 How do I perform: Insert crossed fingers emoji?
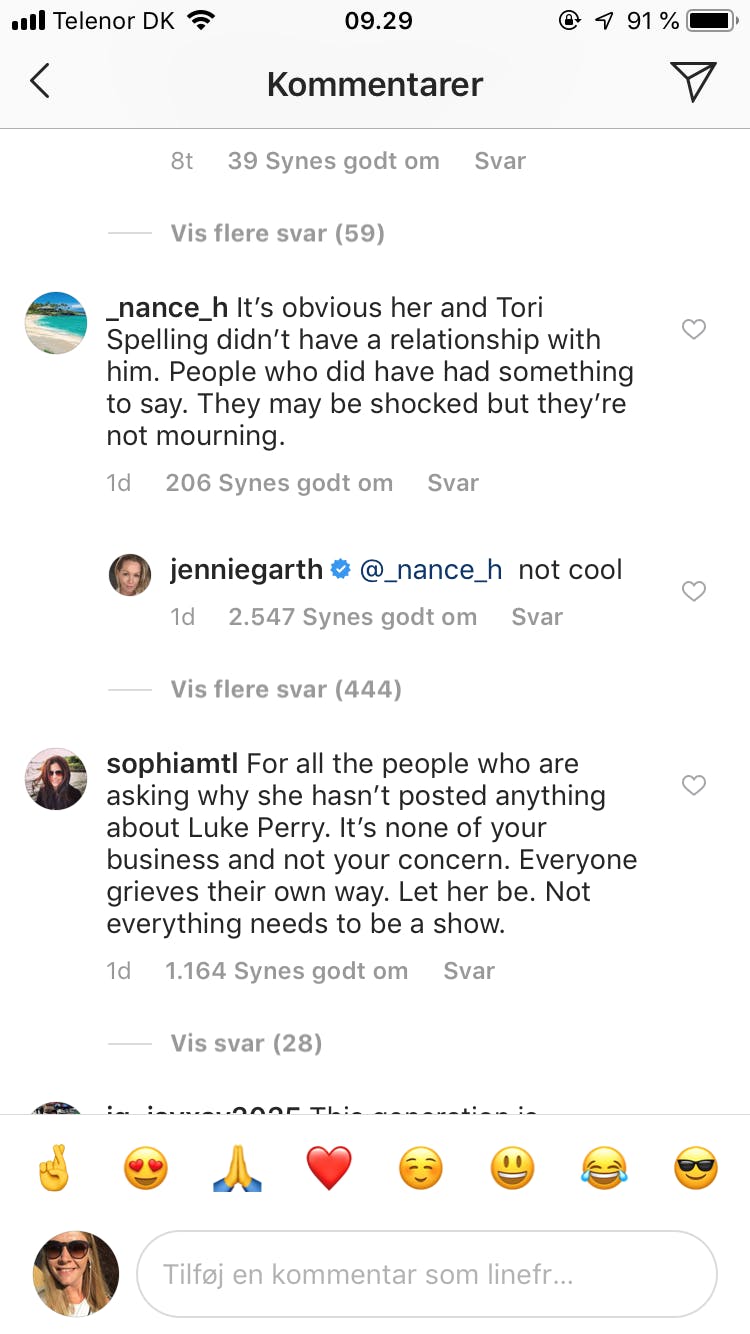pyautogui.click(x=53, y=1168)
